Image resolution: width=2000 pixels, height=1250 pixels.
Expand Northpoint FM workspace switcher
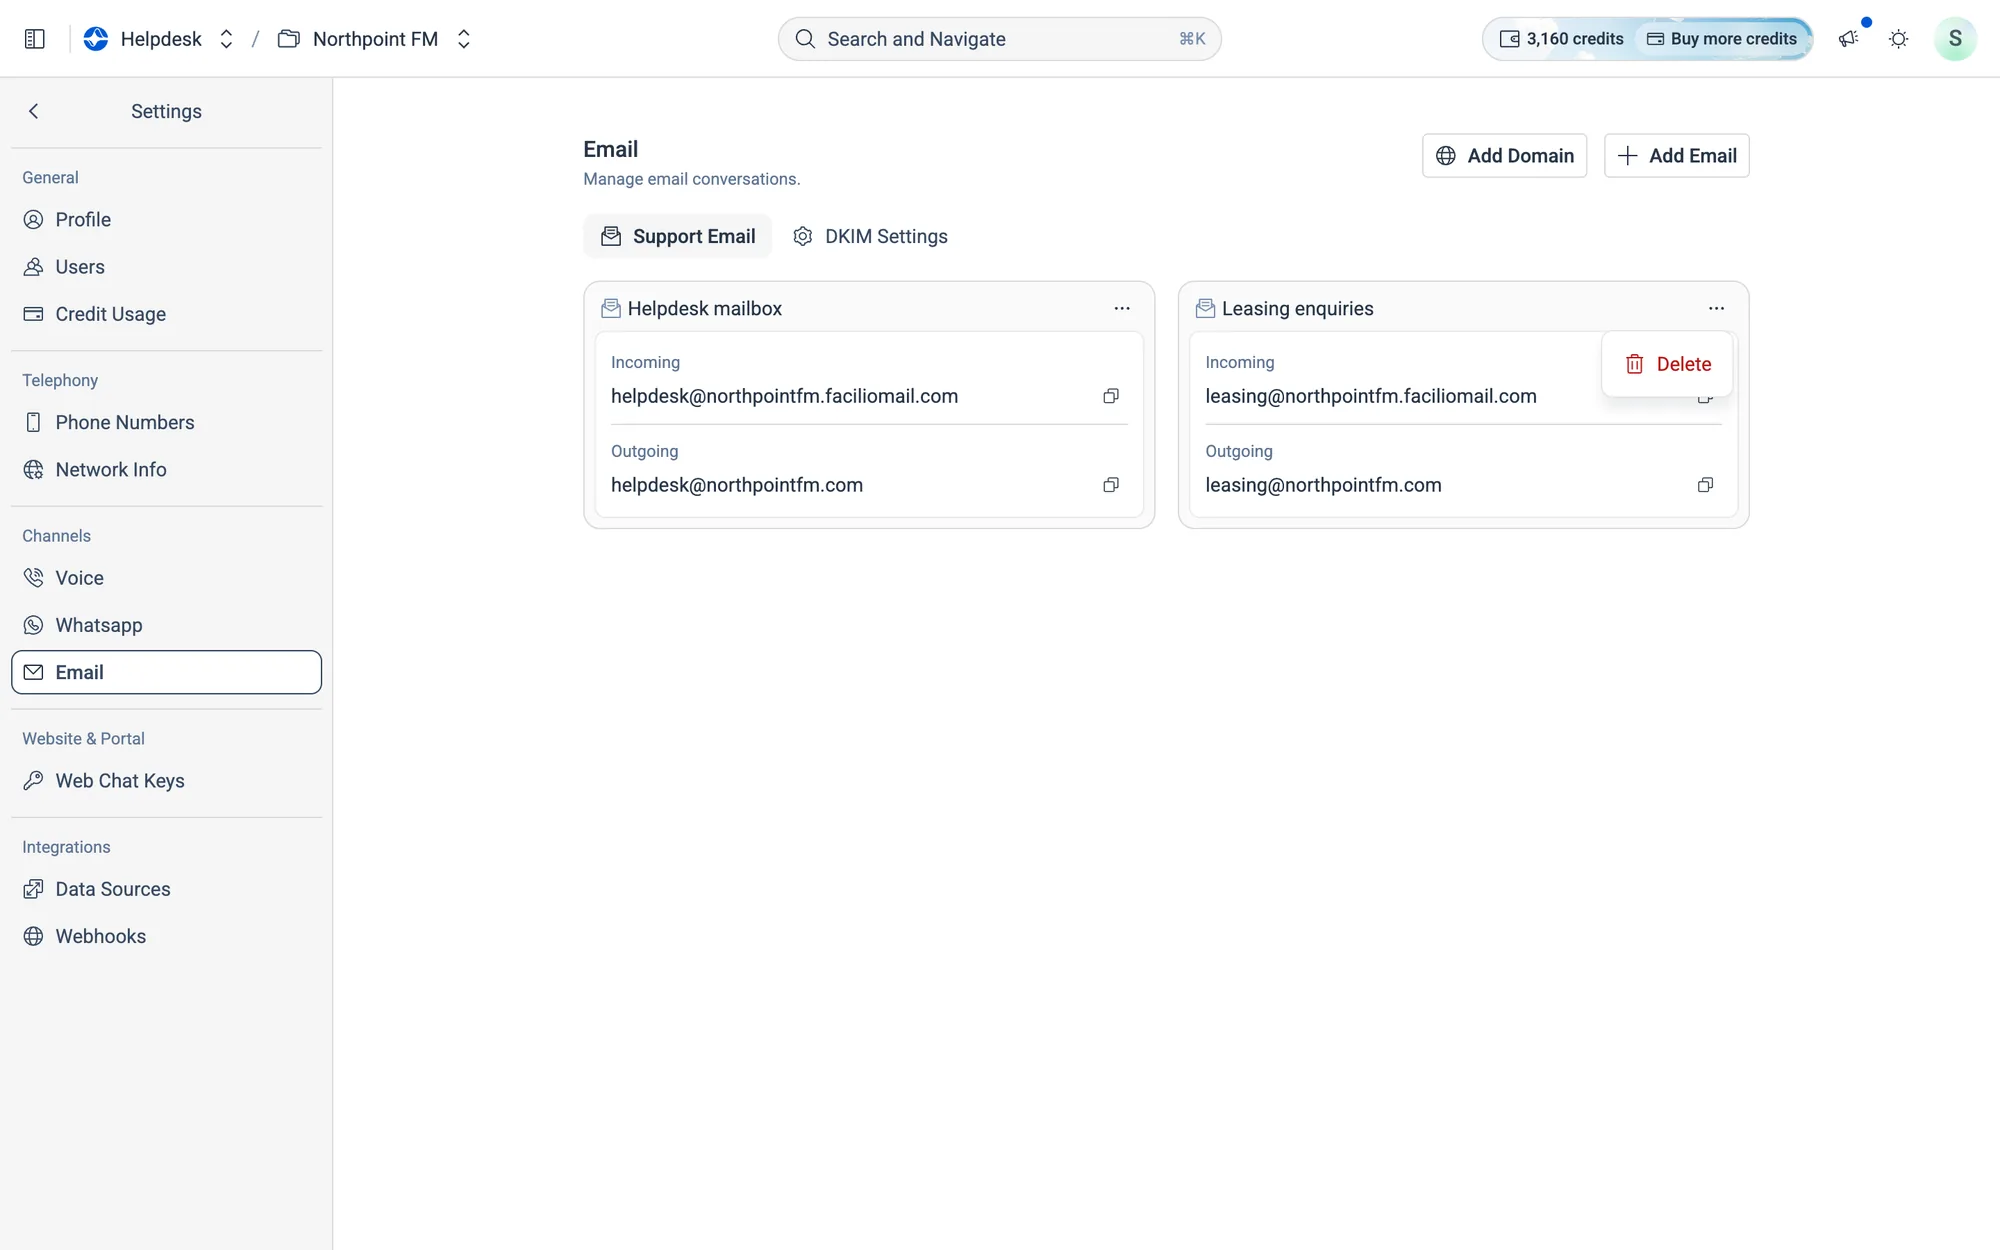(464, 39)
